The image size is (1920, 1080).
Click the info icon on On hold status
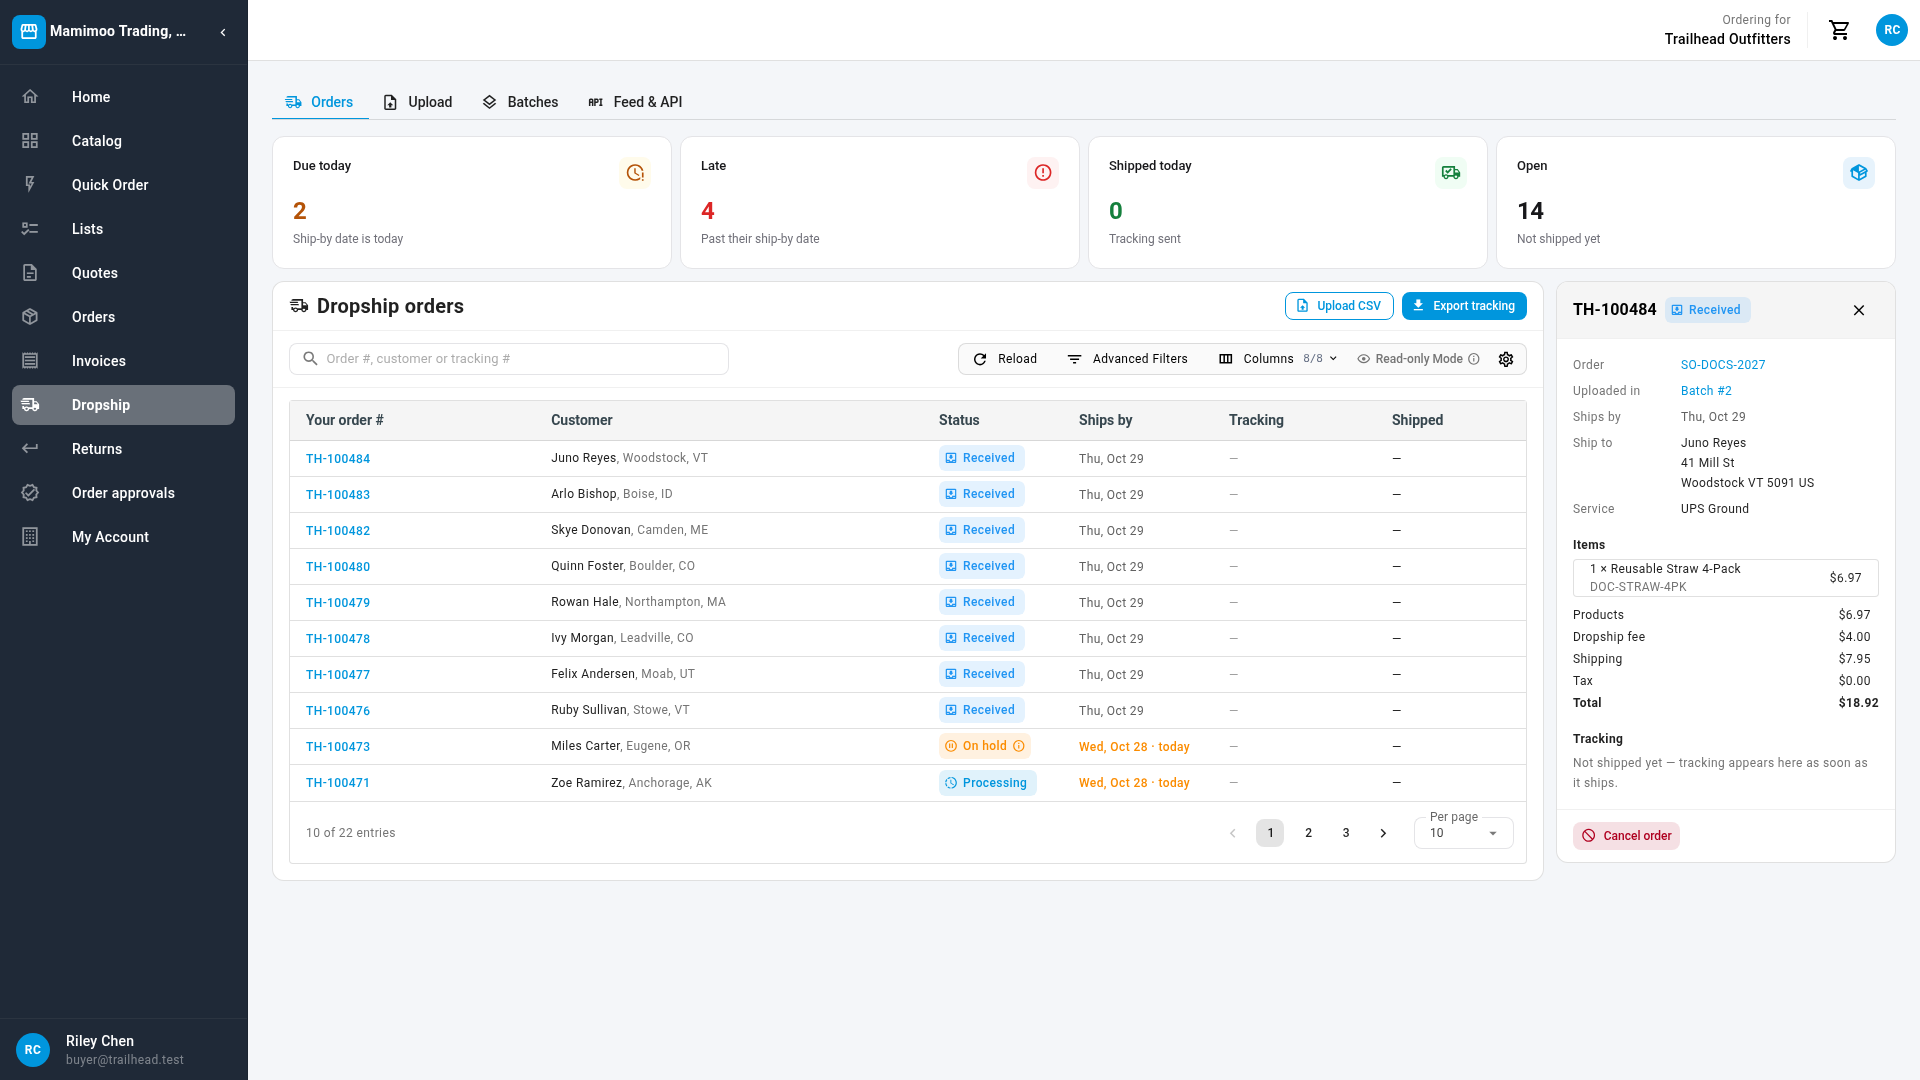point(1019,746)
